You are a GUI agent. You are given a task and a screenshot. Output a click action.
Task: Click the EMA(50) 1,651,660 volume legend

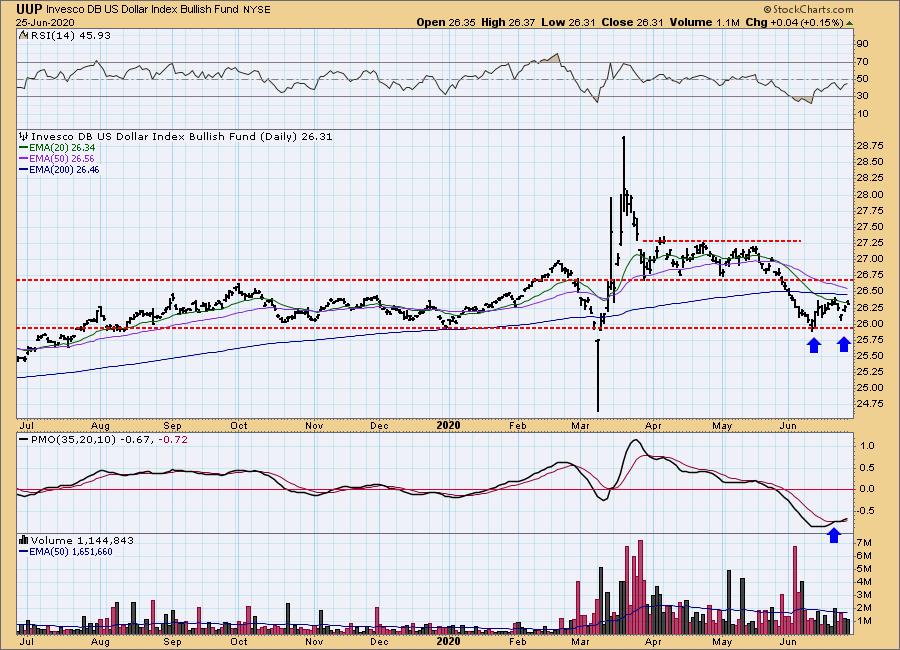[x=66, y=551]
